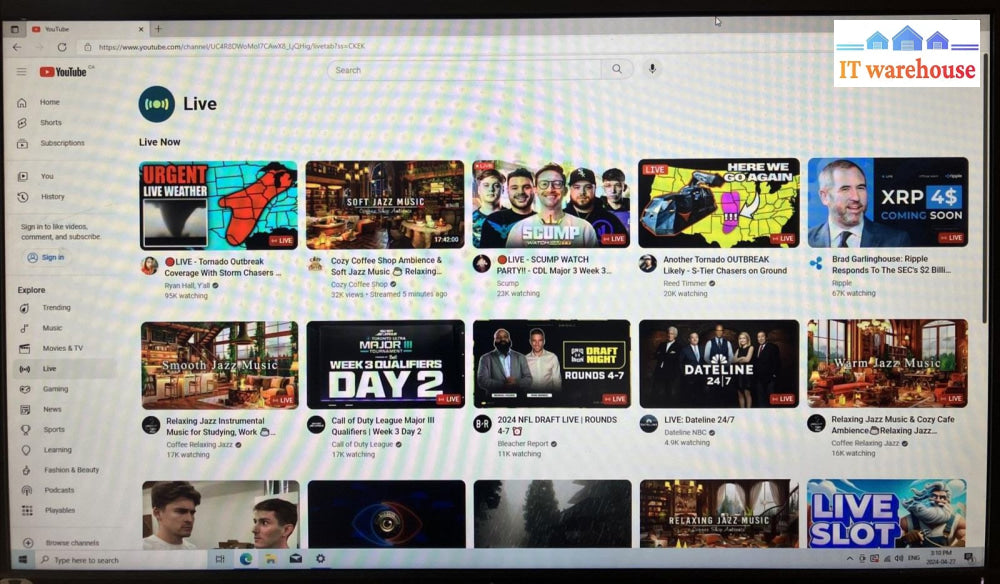The image size is (1000, 584).
Task: Open Windows Start menu
Action: [21, 560]
